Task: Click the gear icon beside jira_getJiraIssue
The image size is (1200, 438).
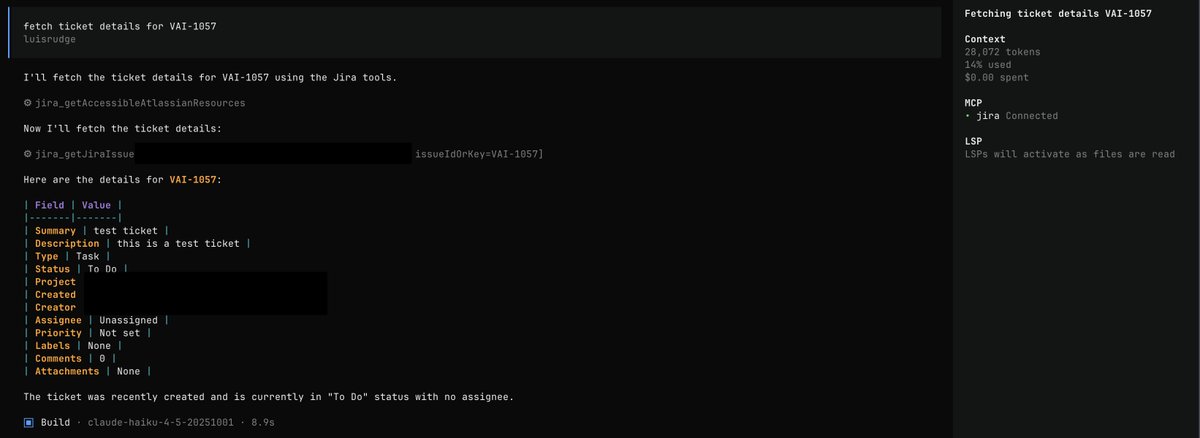Action: pyautogui.click(x=27, y=154)
